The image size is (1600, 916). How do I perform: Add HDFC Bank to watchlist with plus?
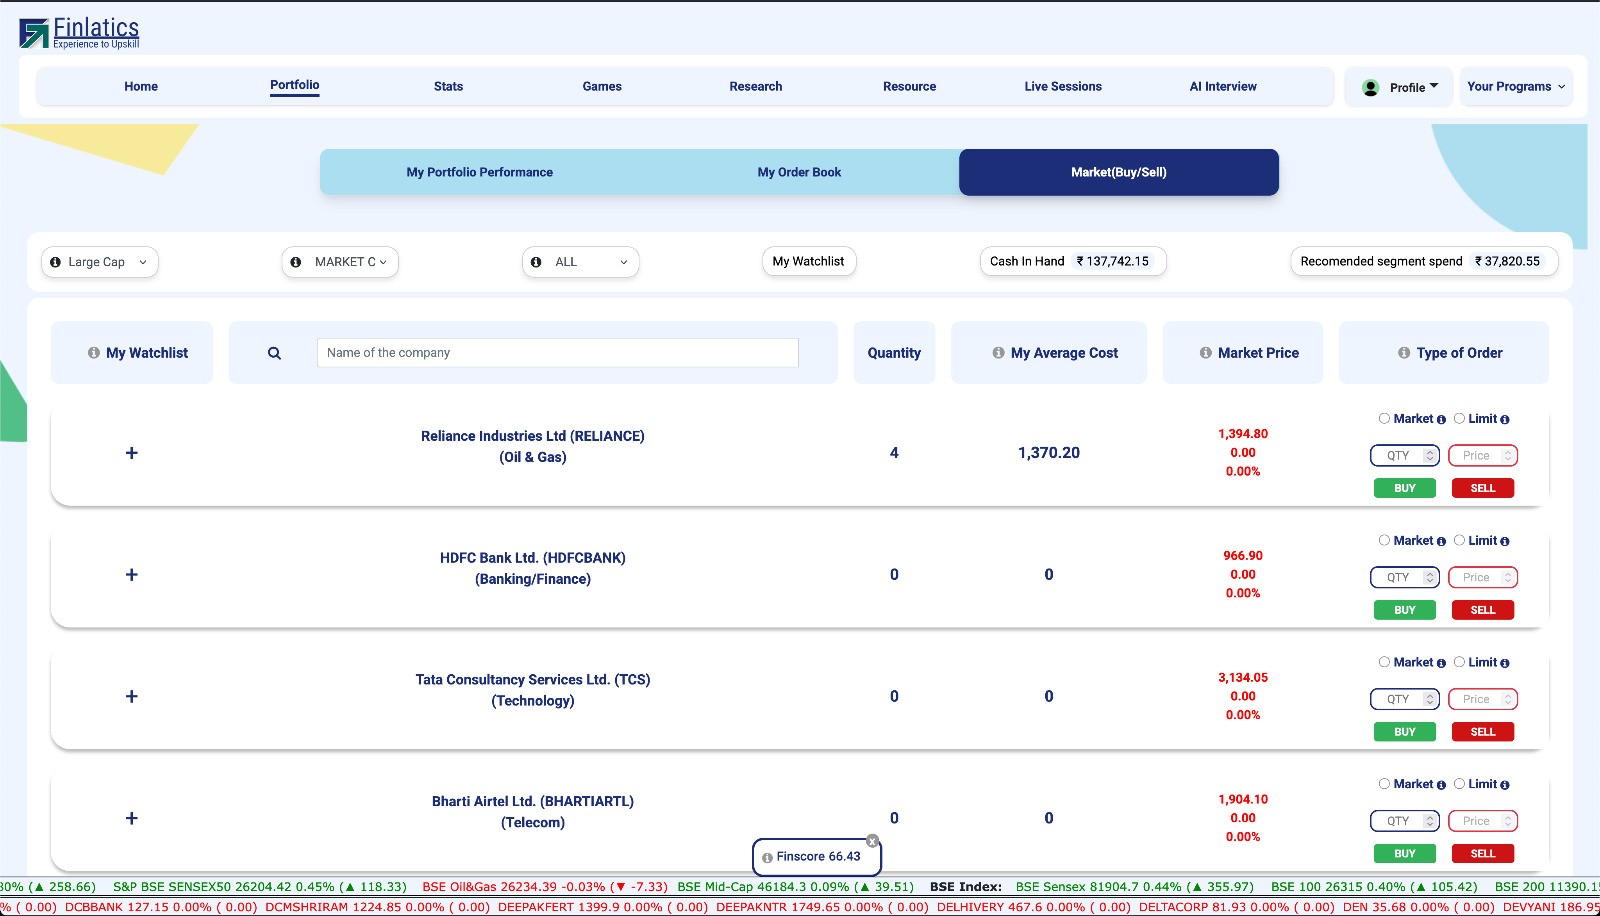coord(131,575)
